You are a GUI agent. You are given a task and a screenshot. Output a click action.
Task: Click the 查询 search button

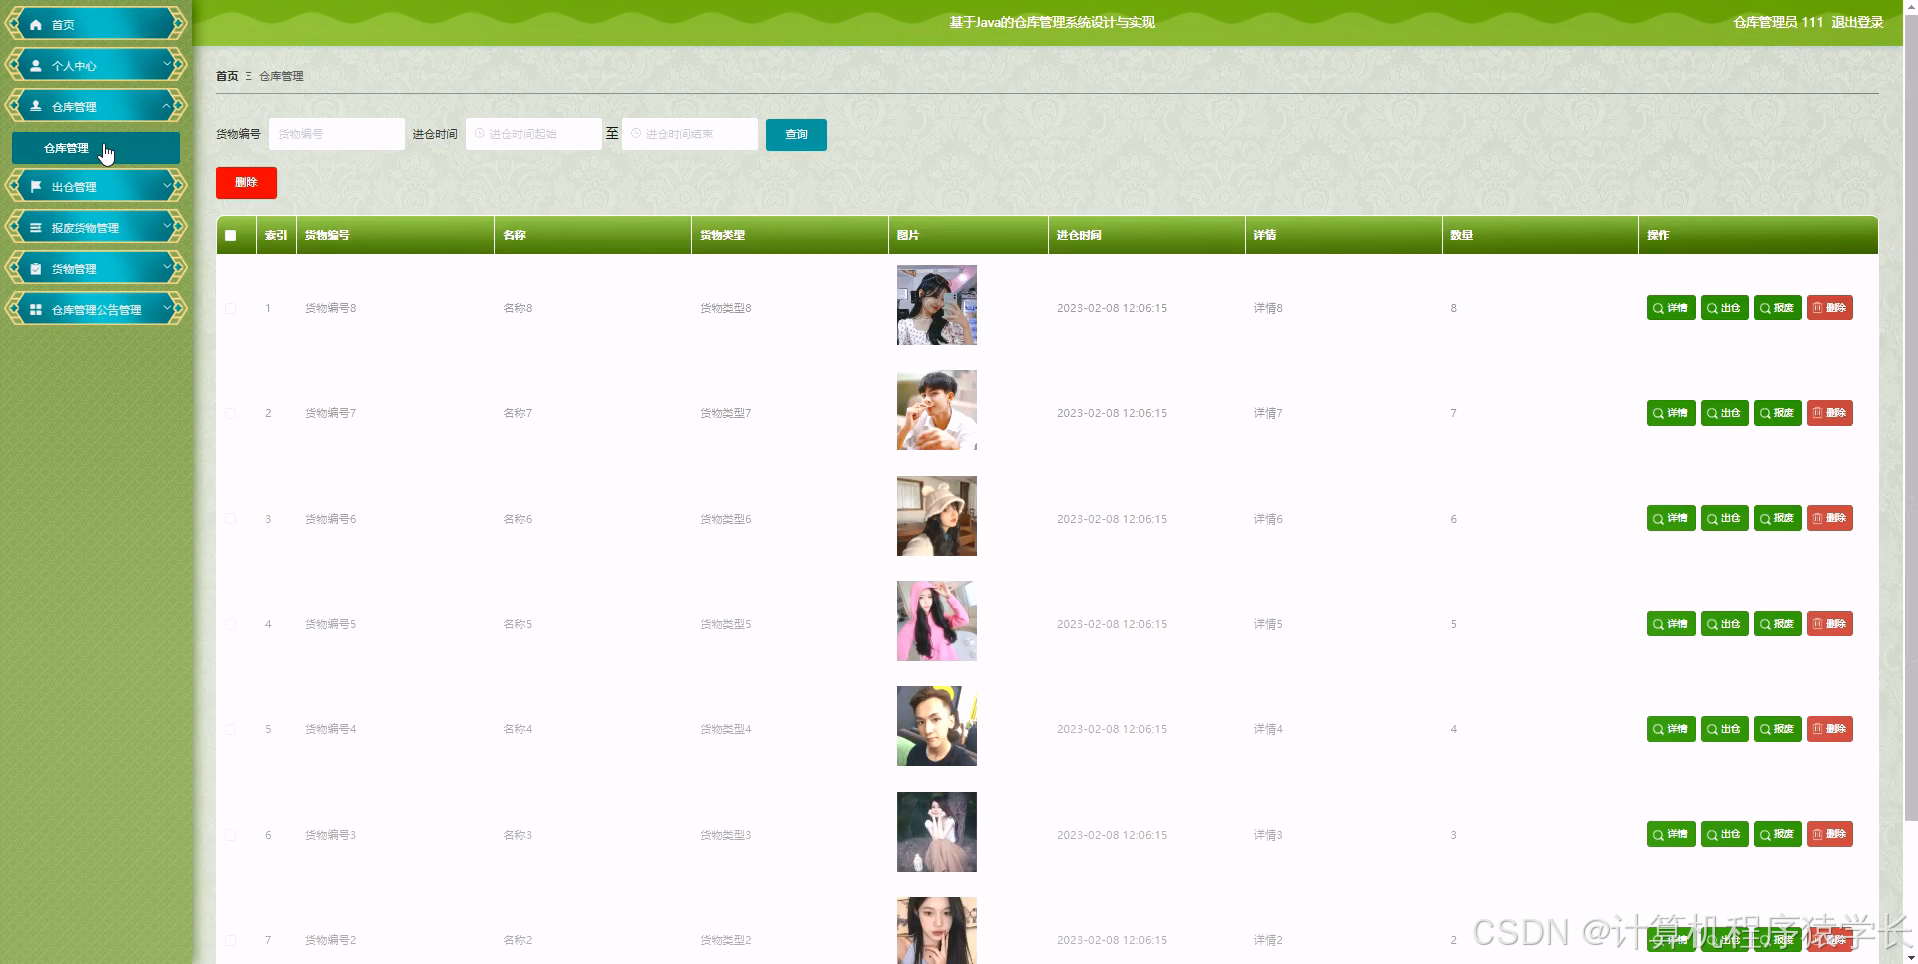coord(796,134)
